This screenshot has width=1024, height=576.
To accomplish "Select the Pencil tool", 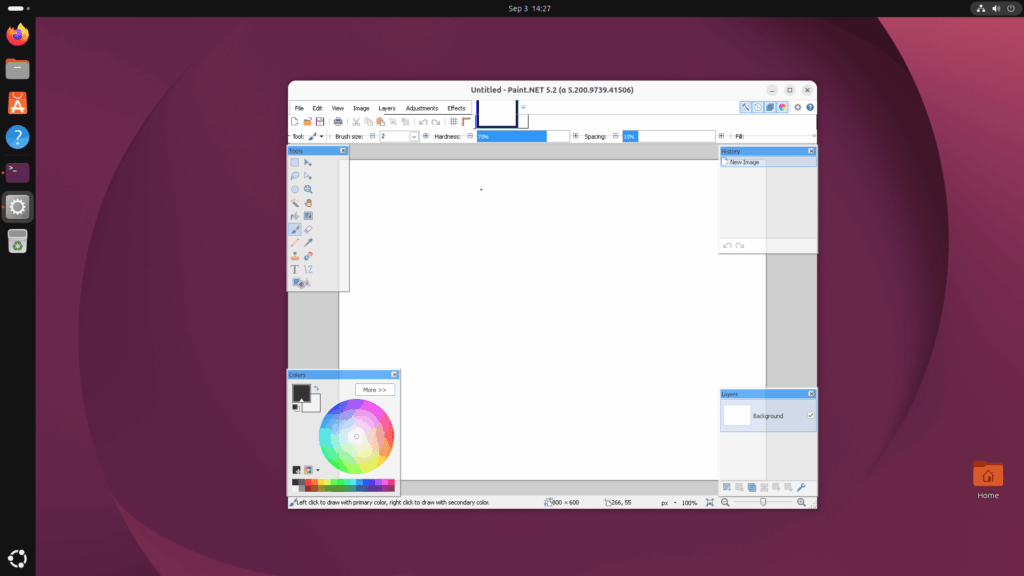I will pos(295,243).
